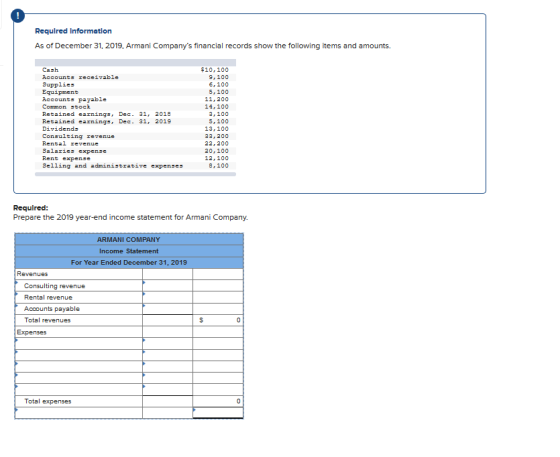Open the Rental revenue label dropdown cell
The height and width of the screenshot is (457, 560).
tap(79, 297)
